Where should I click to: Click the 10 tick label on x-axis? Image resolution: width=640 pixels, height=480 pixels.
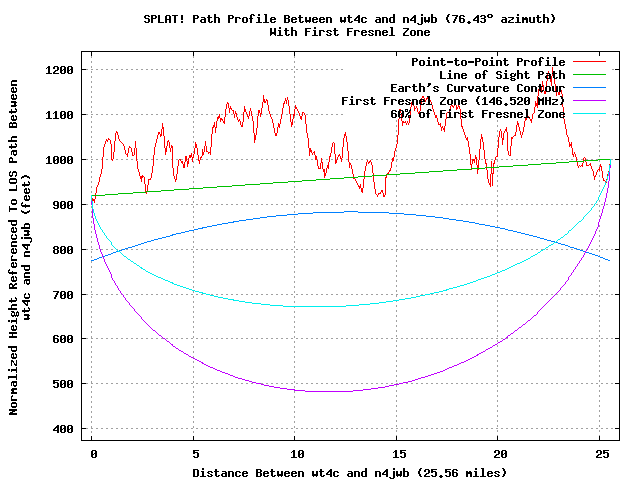(x=295, y=453)
